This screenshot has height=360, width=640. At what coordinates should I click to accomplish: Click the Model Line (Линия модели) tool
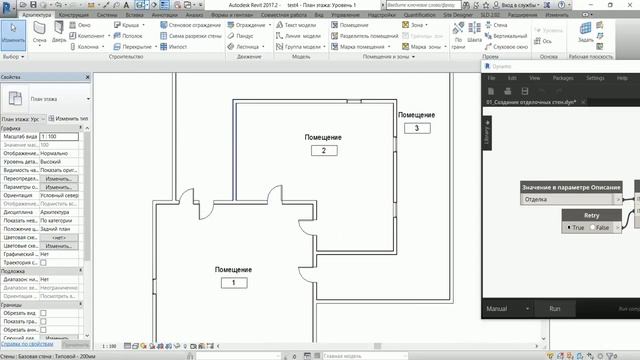point(298,36)
